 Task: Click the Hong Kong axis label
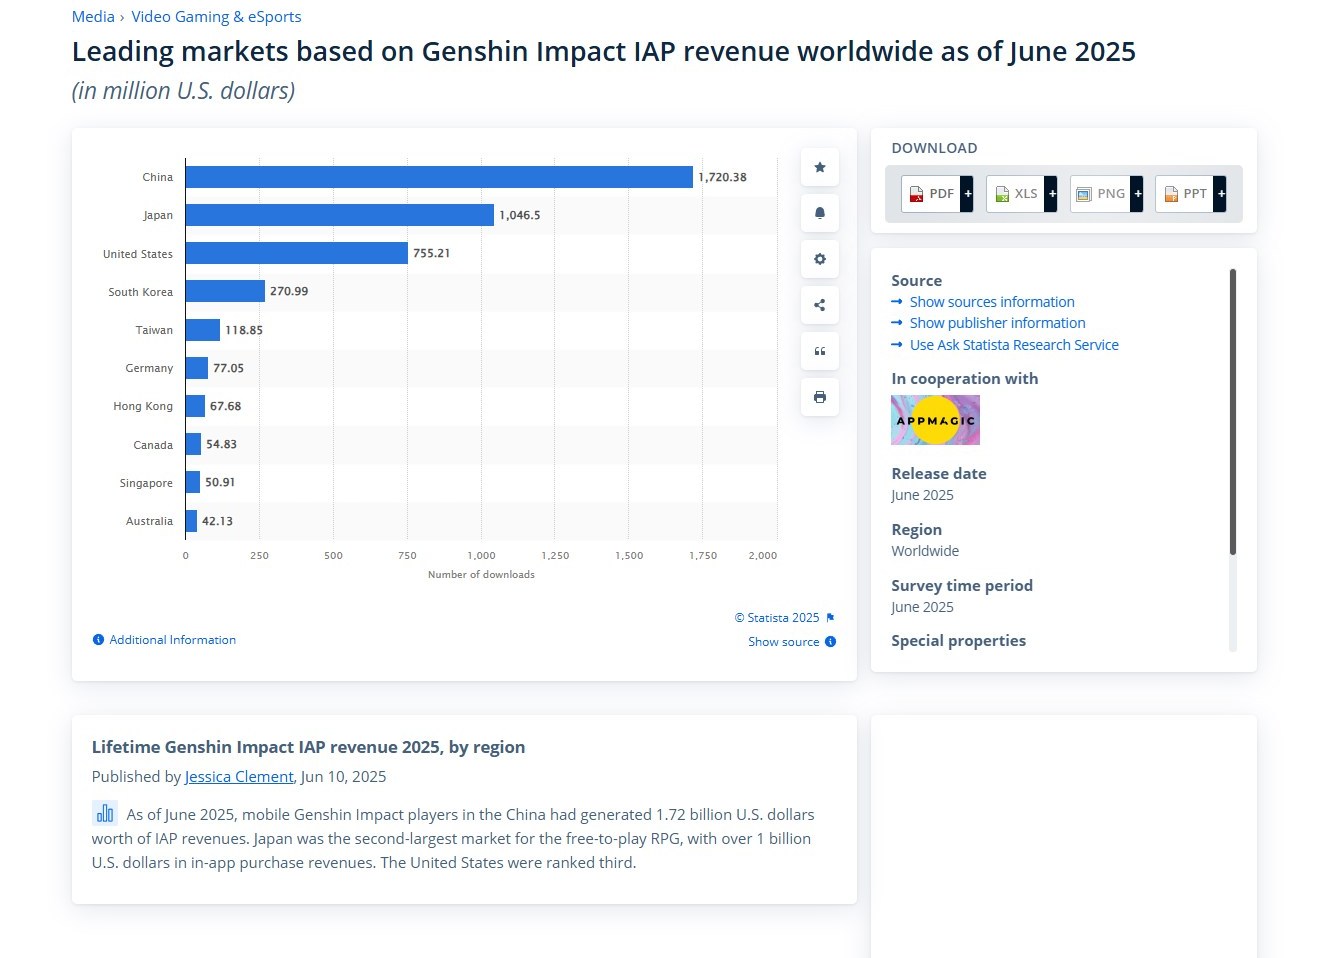tap(143, 406)
